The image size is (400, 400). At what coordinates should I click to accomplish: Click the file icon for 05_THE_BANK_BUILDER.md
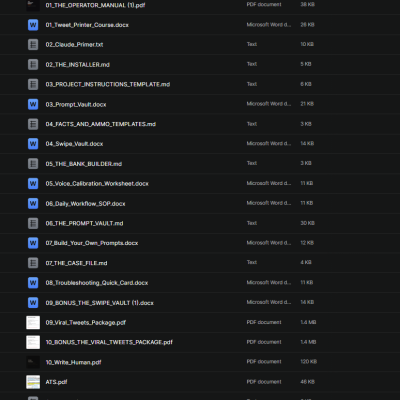point(33,164)
